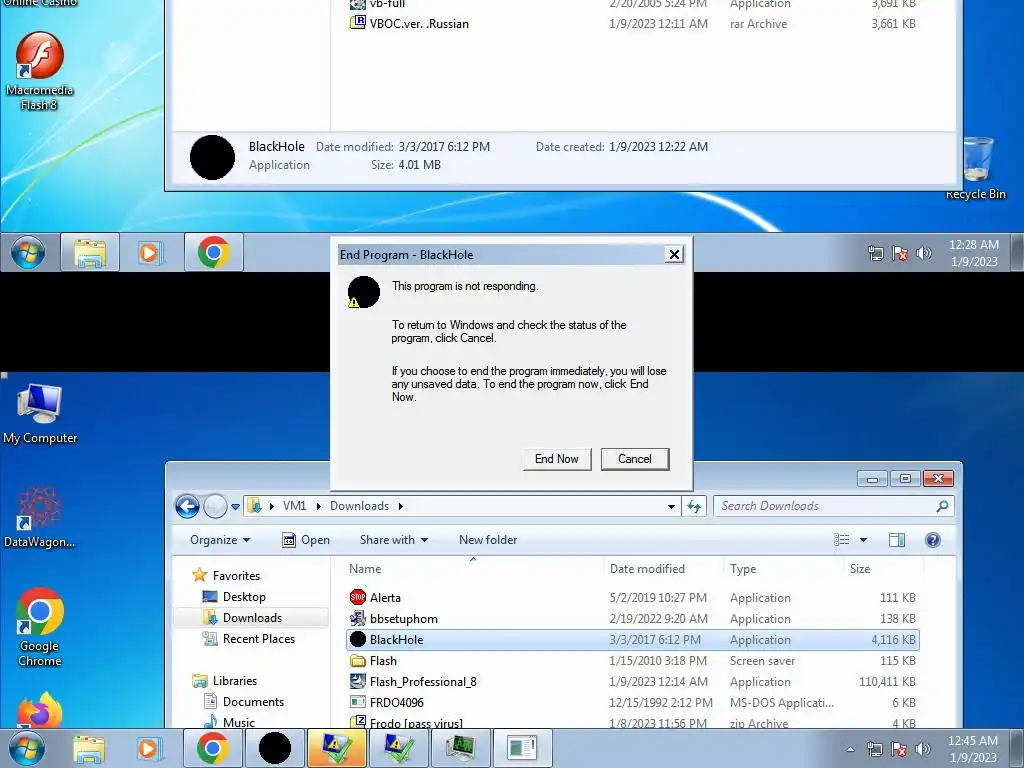Viewport: 1024px width, 768px height.
Task: Open Macromedia Flash 8 desktop shortcut
Action: click(x=39, y=72)
